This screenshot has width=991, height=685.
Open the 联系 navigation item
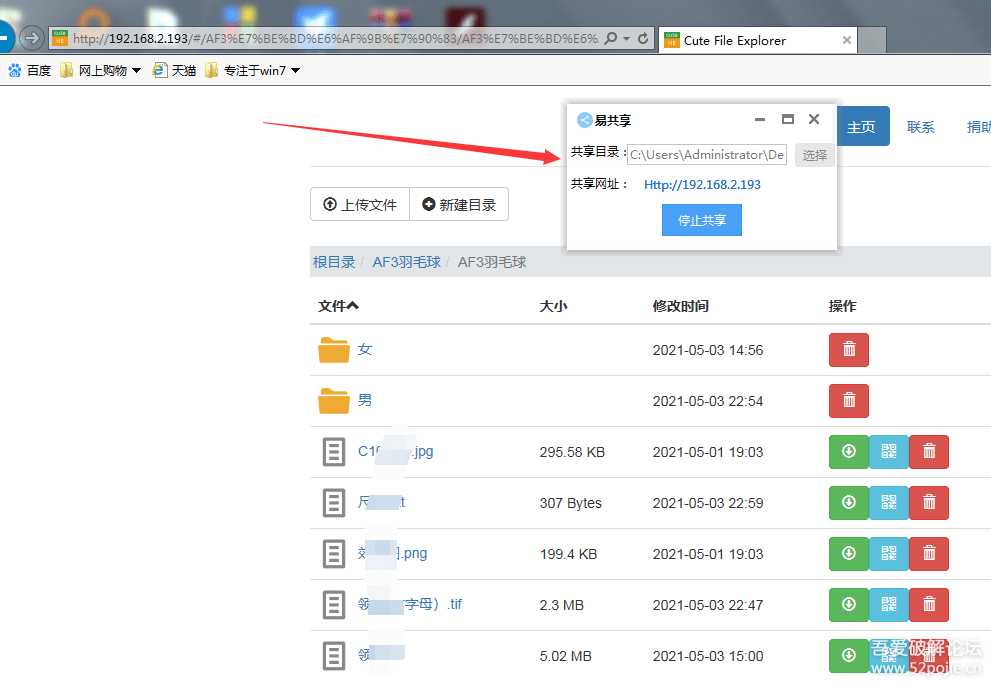920,127
